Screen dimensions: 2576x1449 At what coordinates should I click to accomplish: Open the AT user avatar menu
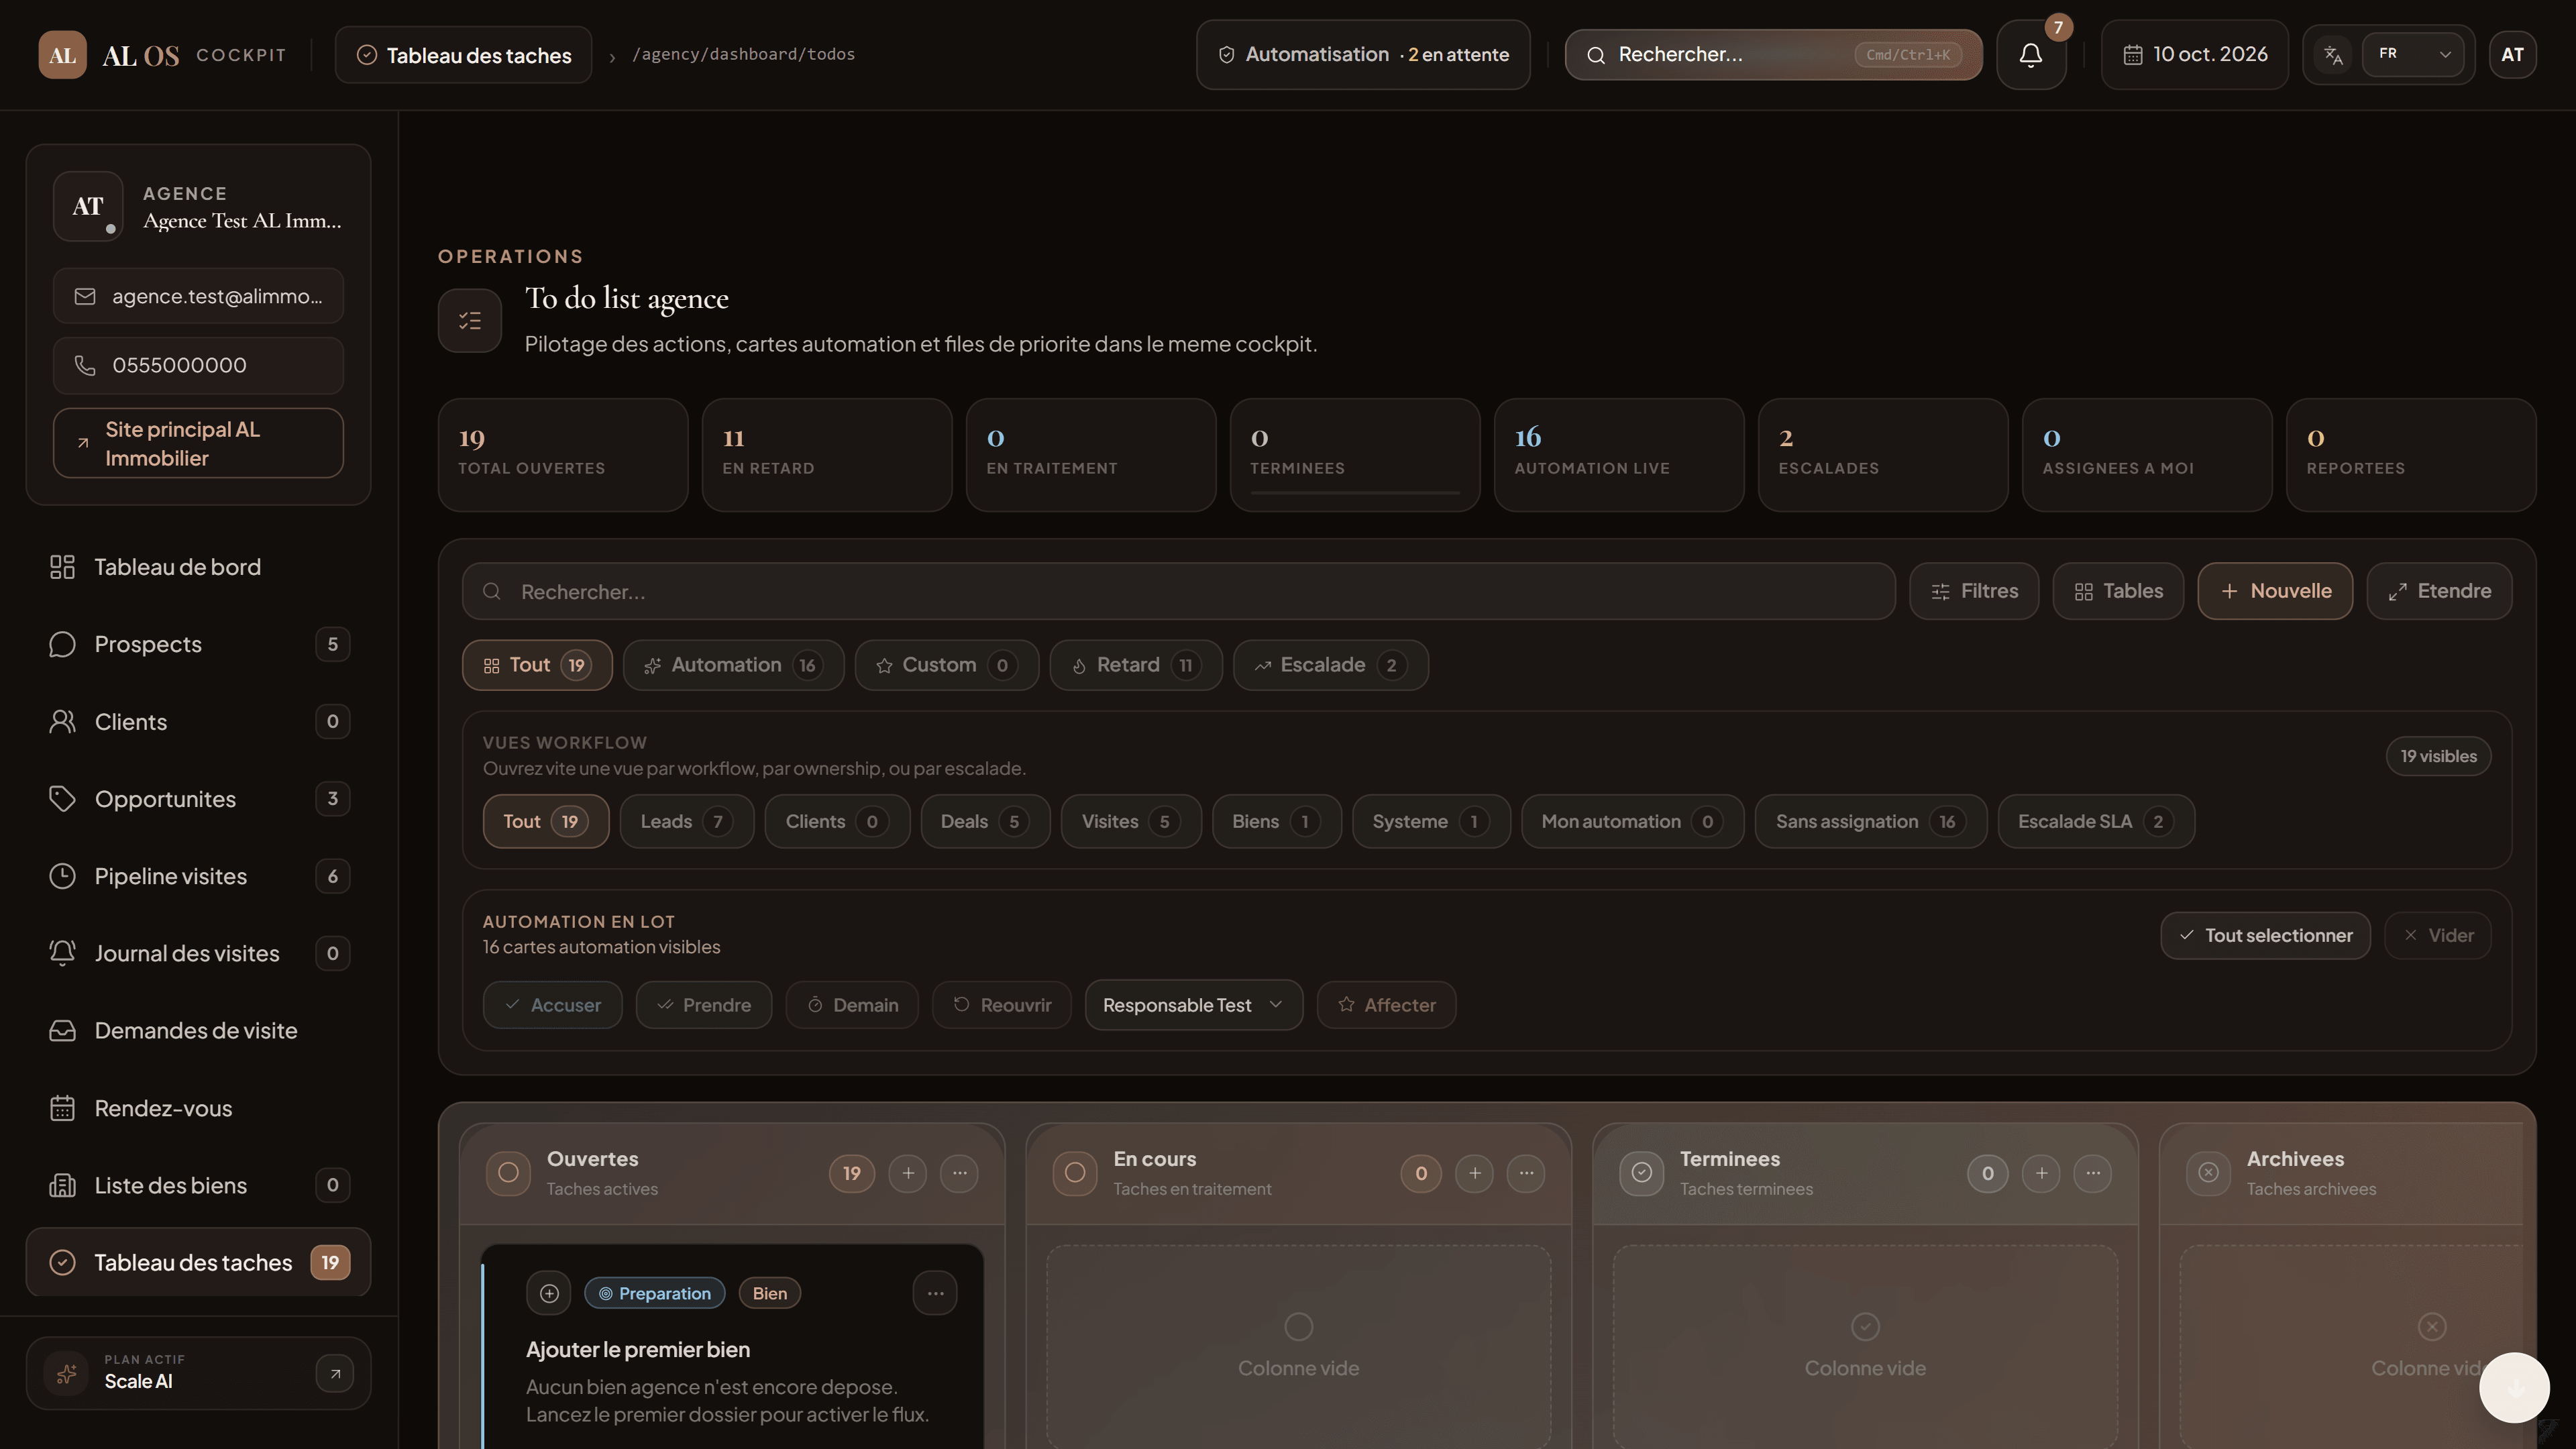(x=2512, y=55)
